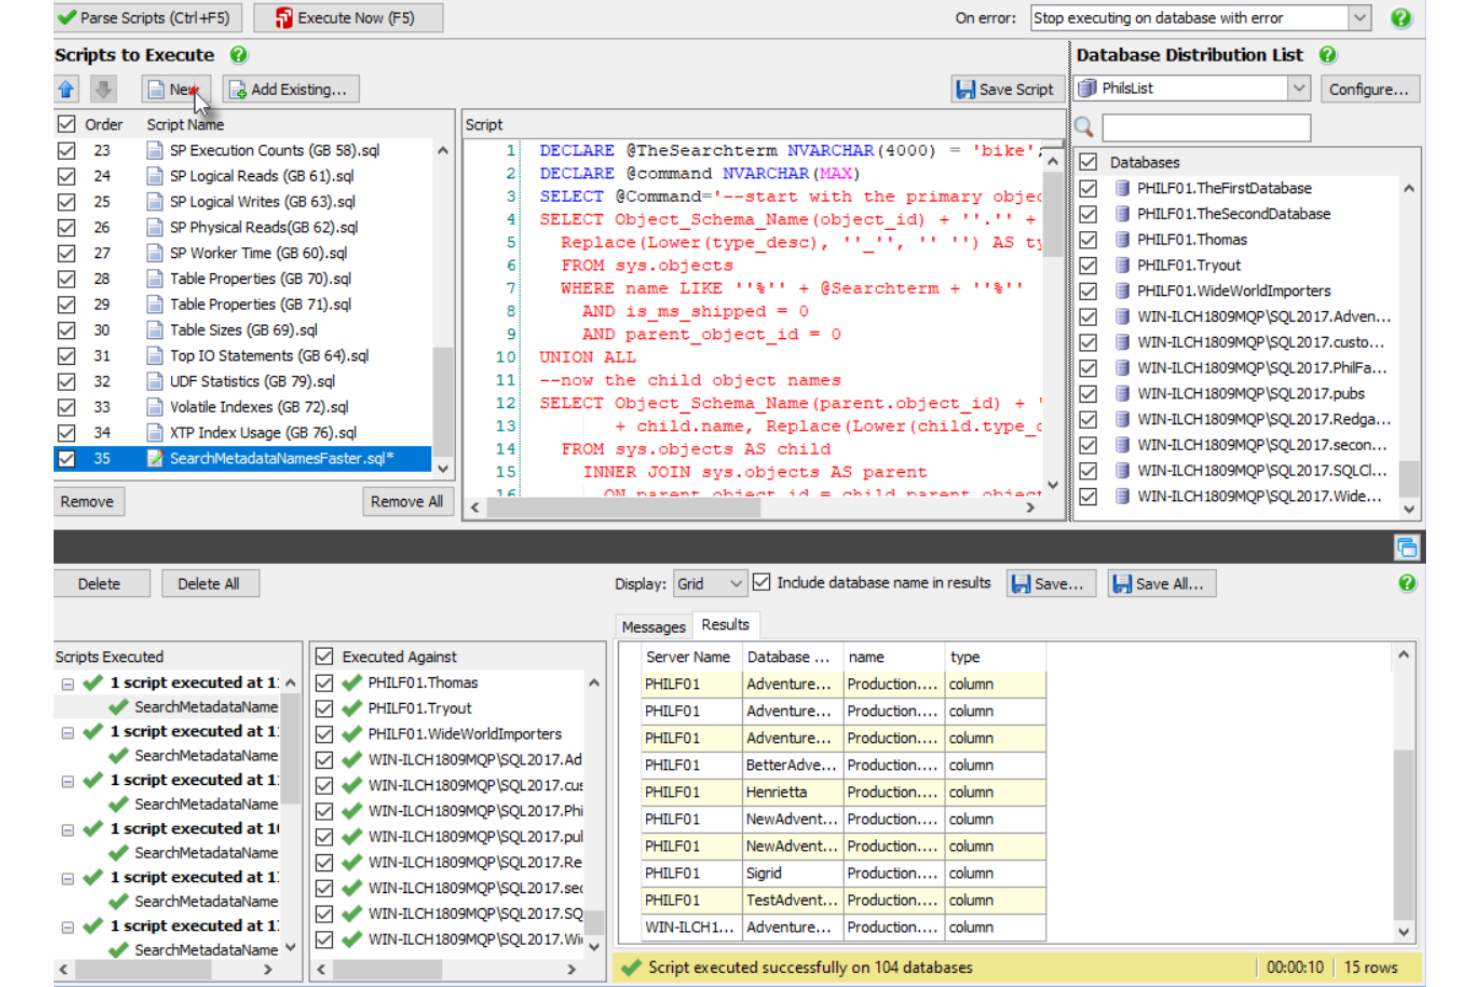Open the On error dropdown

point(1358,17)
